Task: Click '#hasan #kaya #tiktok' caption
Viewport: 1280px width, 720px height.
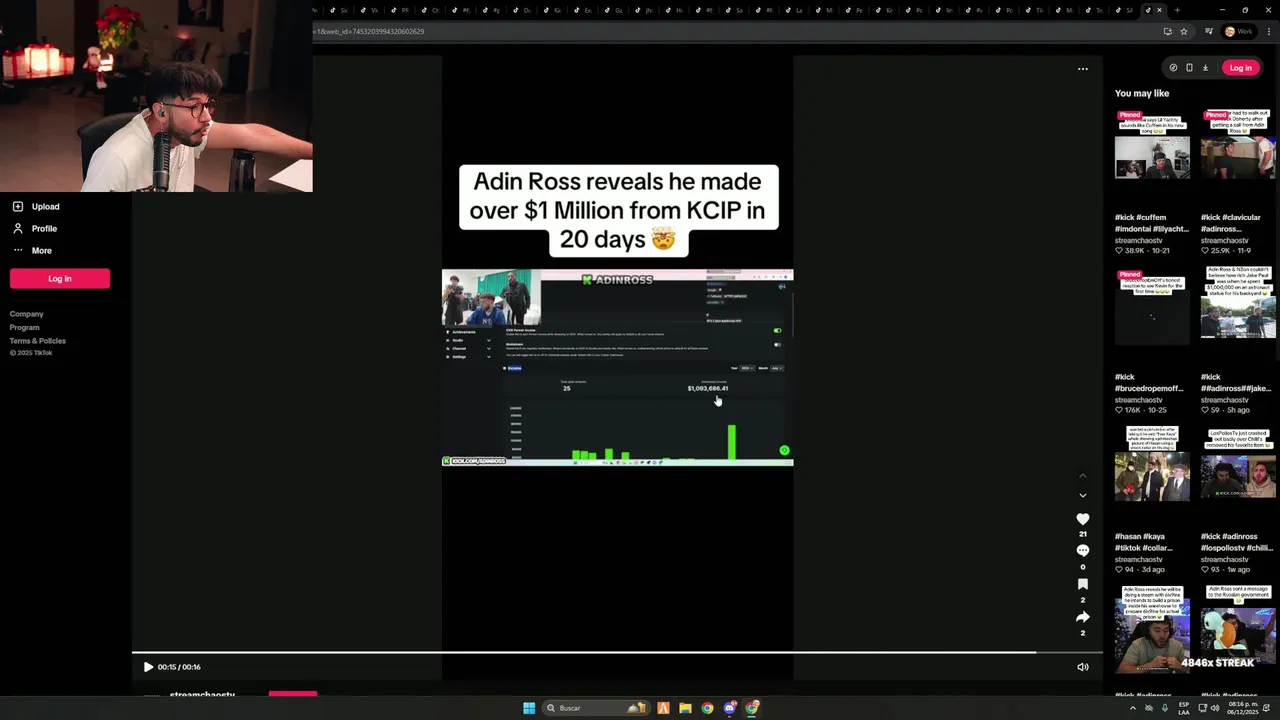Action: click(1143, 542)
